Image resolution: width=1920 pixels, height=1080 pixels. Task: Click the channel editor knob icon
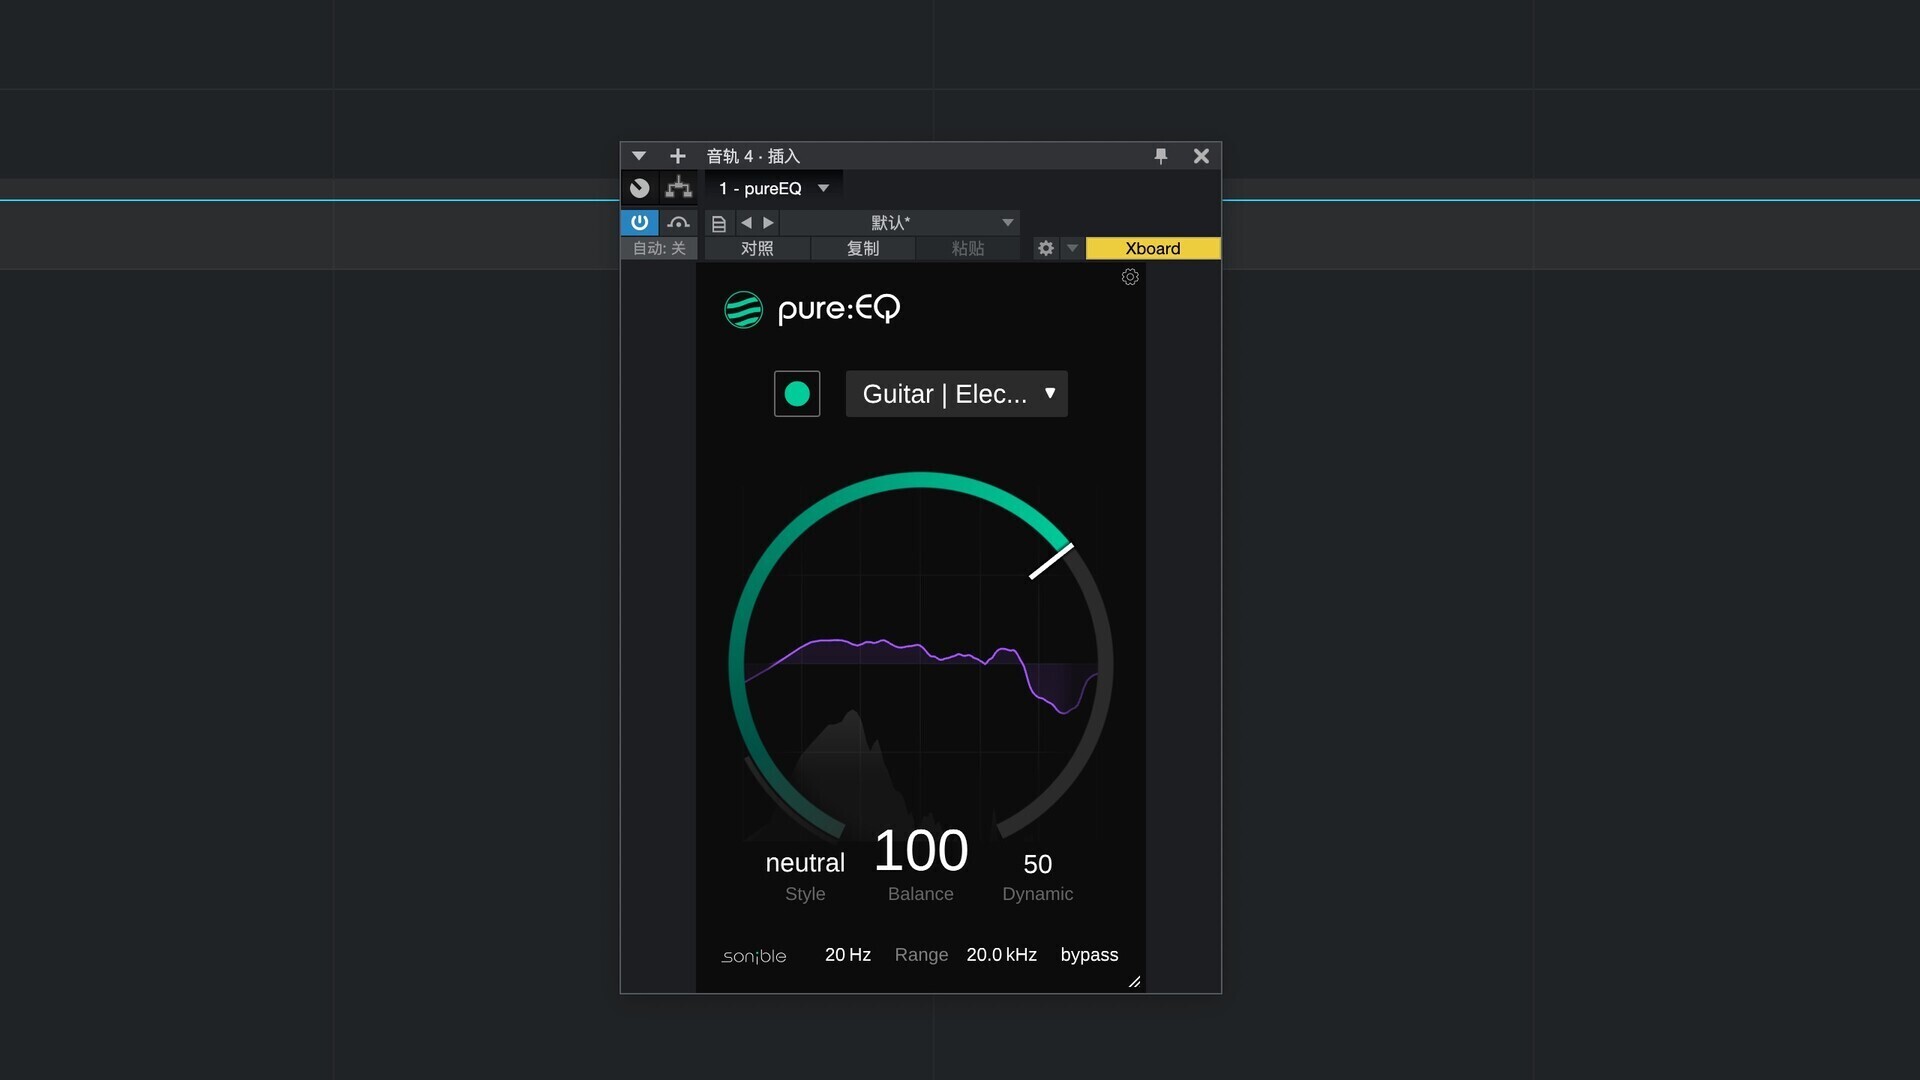(x=640, y=188)
